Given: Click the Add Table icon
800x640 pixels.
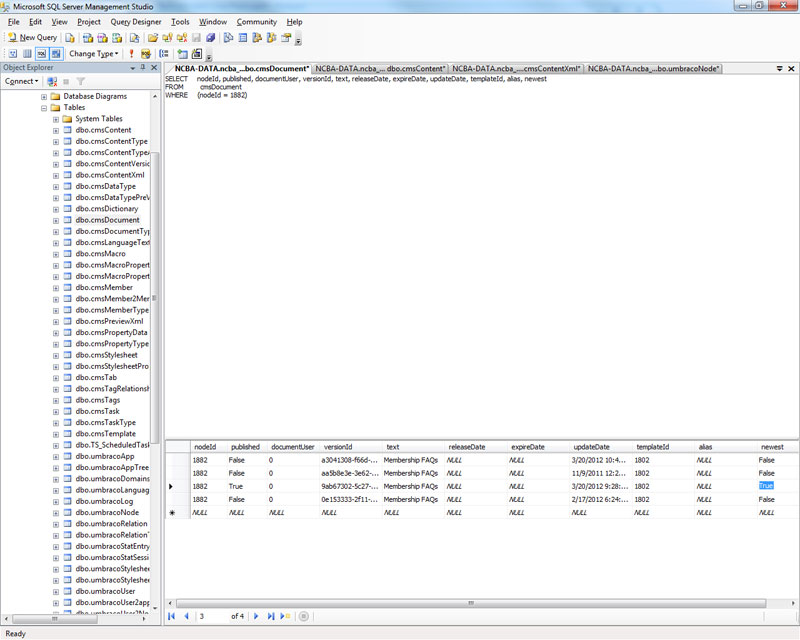Looking at the screenshot, I should tap(182, 54).
